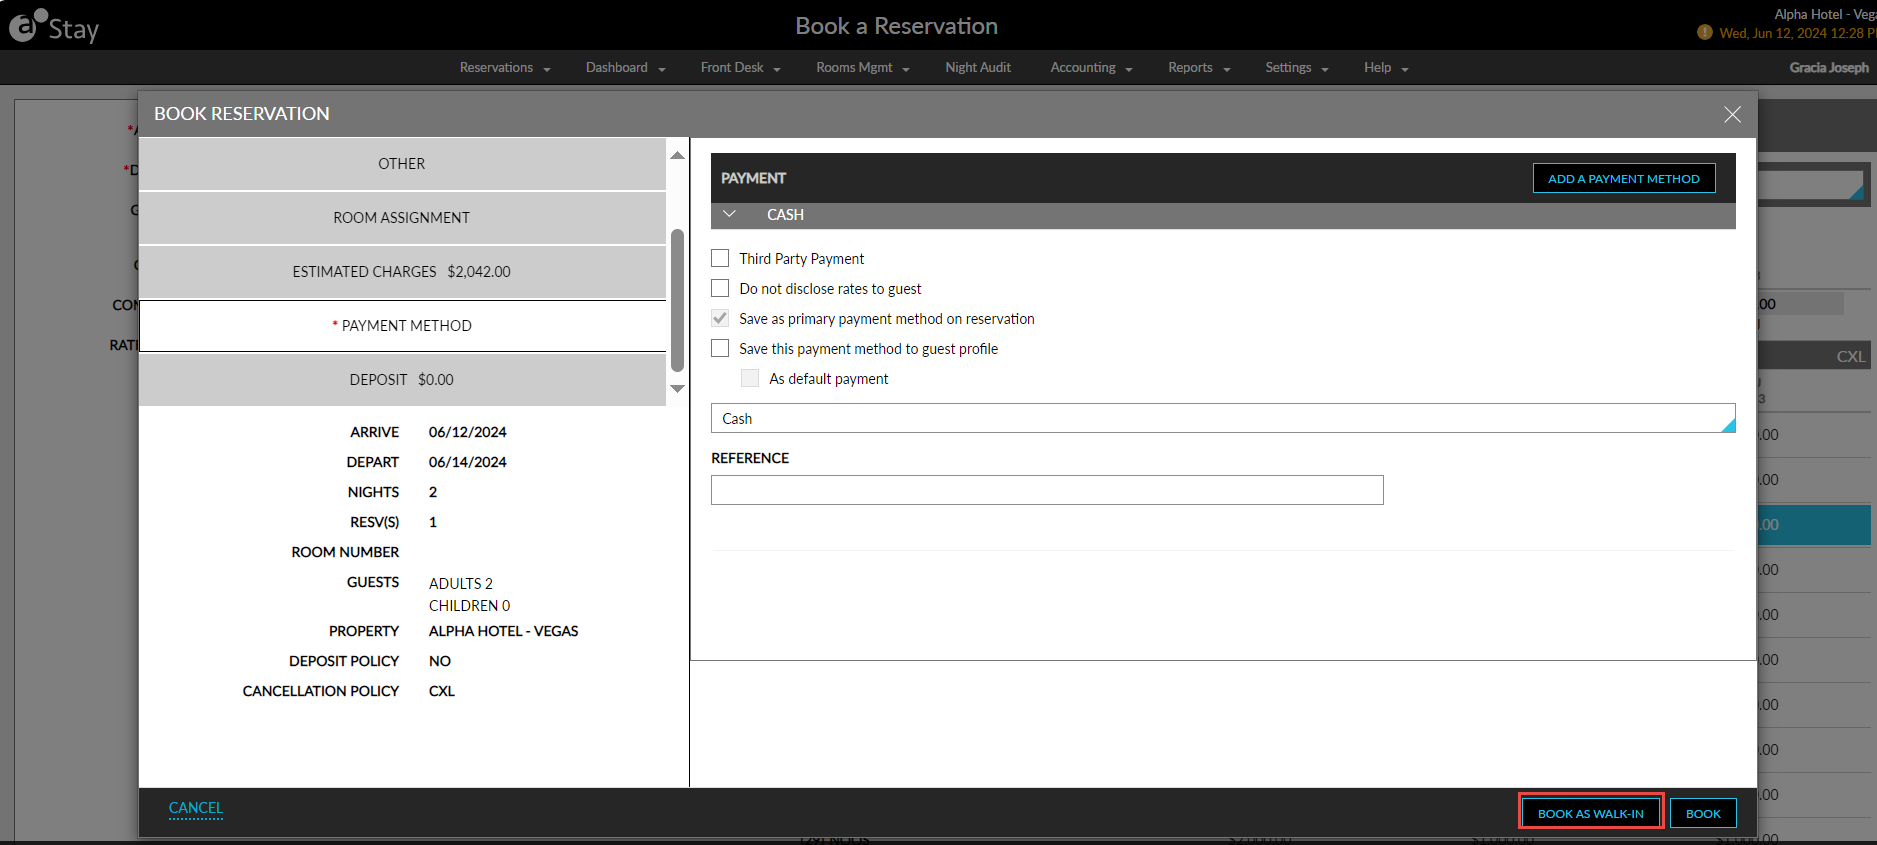This screenshot has width=1877, height=845.
Task: Open the Dashboard menu
Action: pos(625,68)
